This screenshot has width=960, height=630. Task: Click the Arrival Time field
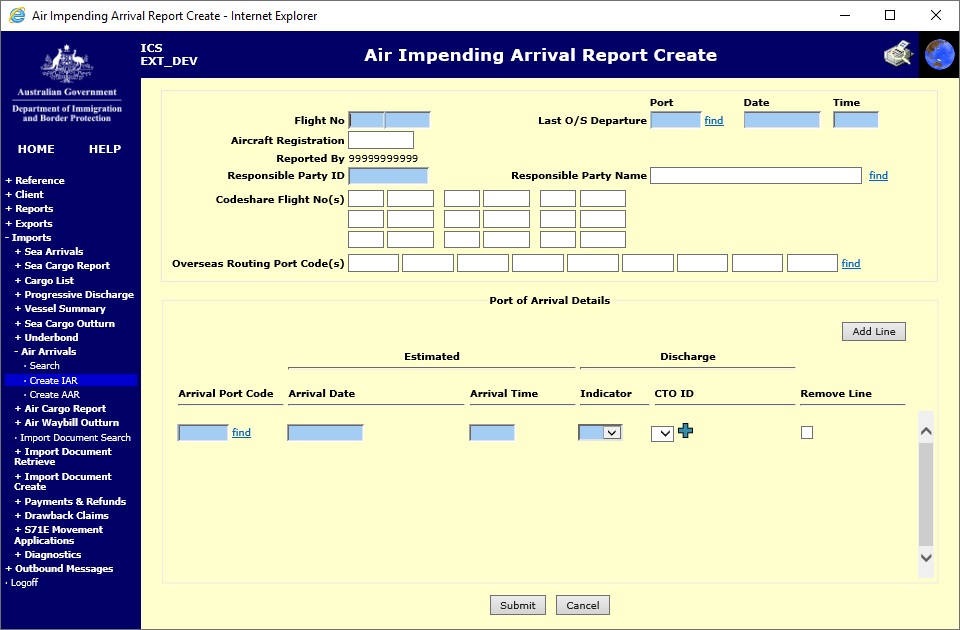point(492,433)
